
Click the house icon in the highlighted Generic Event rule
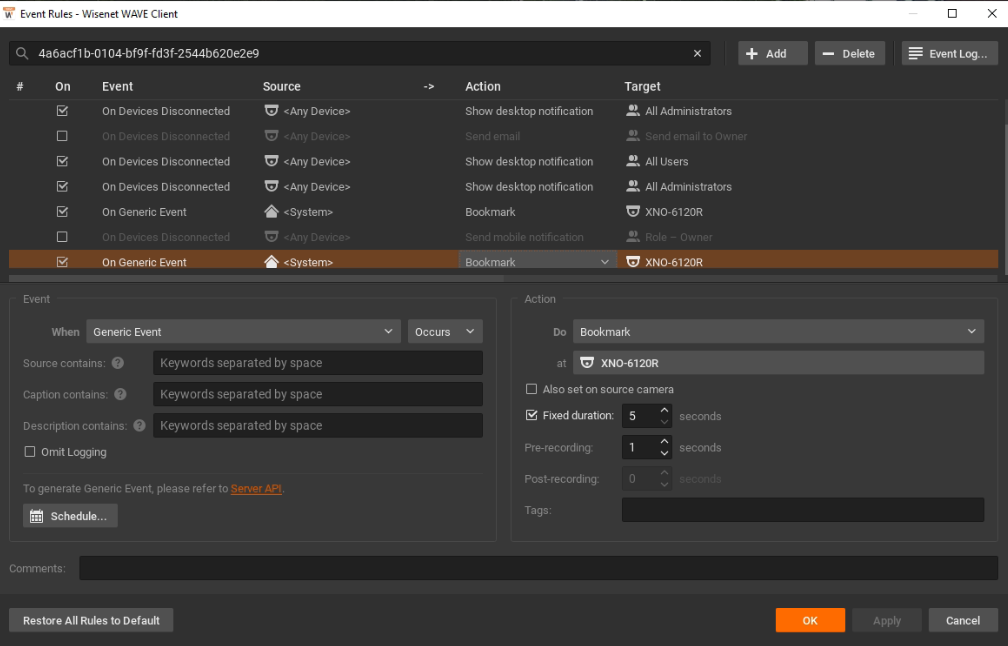coord(271,262)
